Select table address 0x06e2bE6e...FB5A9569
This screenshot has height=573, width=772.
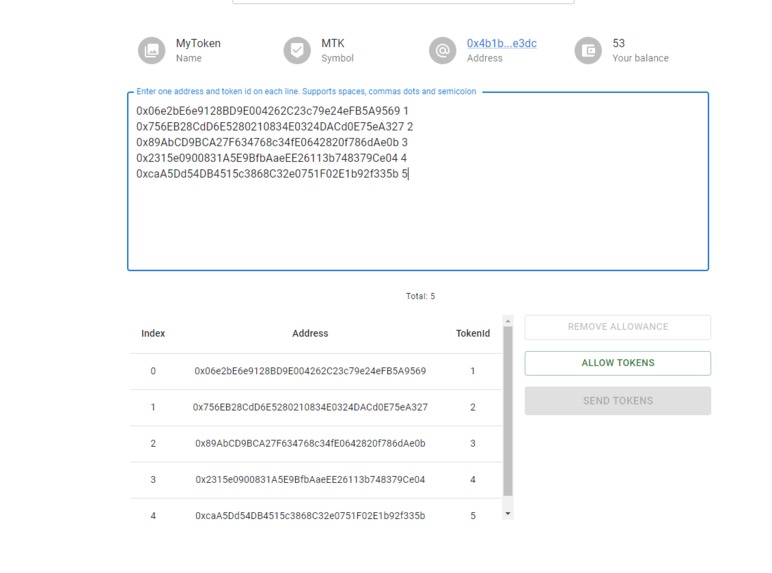click(x=310, y=371)
